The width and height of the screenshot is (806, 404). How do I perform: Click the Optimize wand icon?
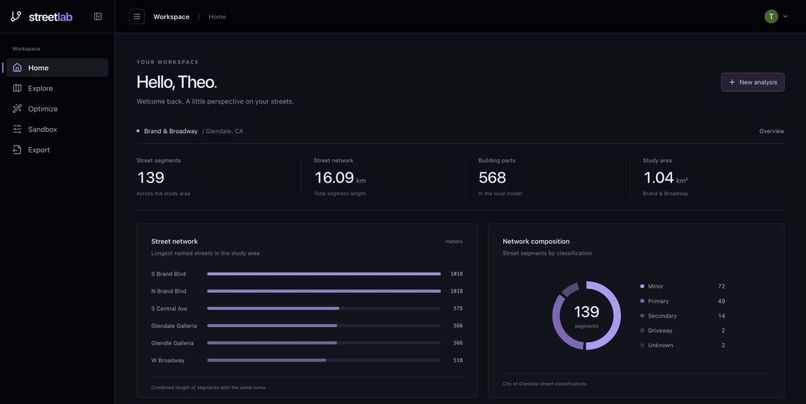click(x=17, y=108)
